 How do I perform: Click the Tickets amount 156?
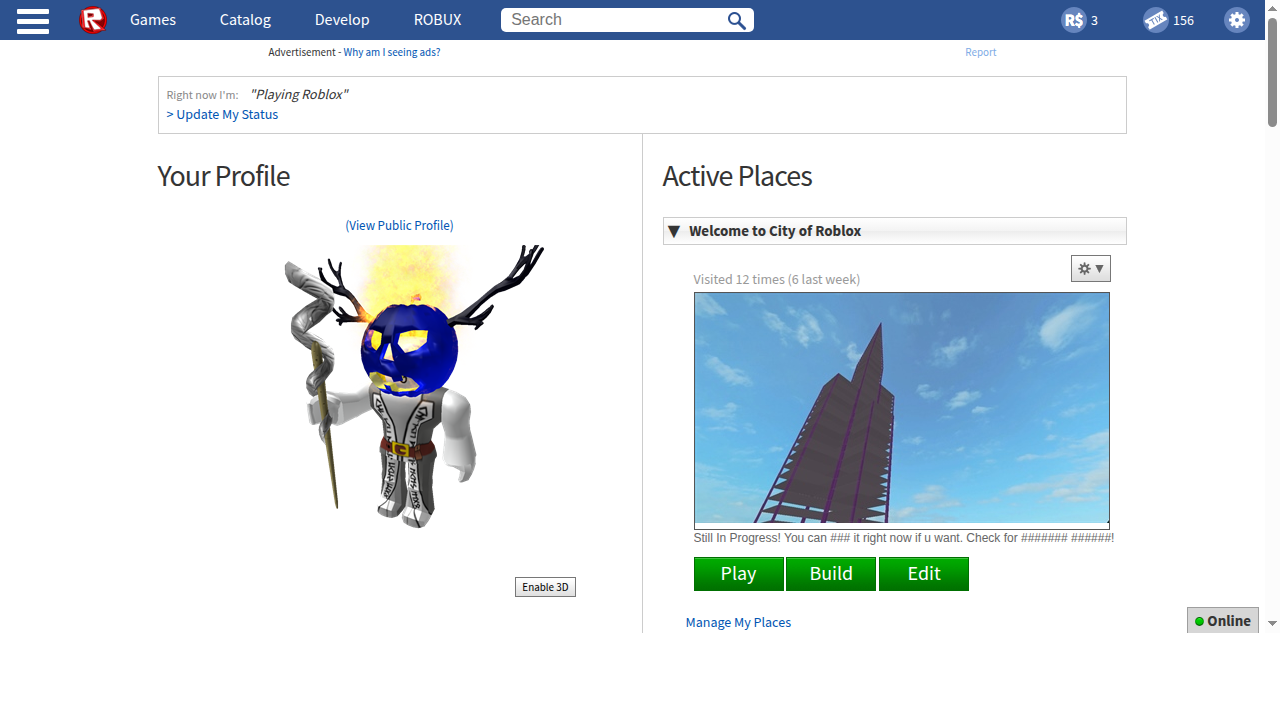tap(1183, 20)
